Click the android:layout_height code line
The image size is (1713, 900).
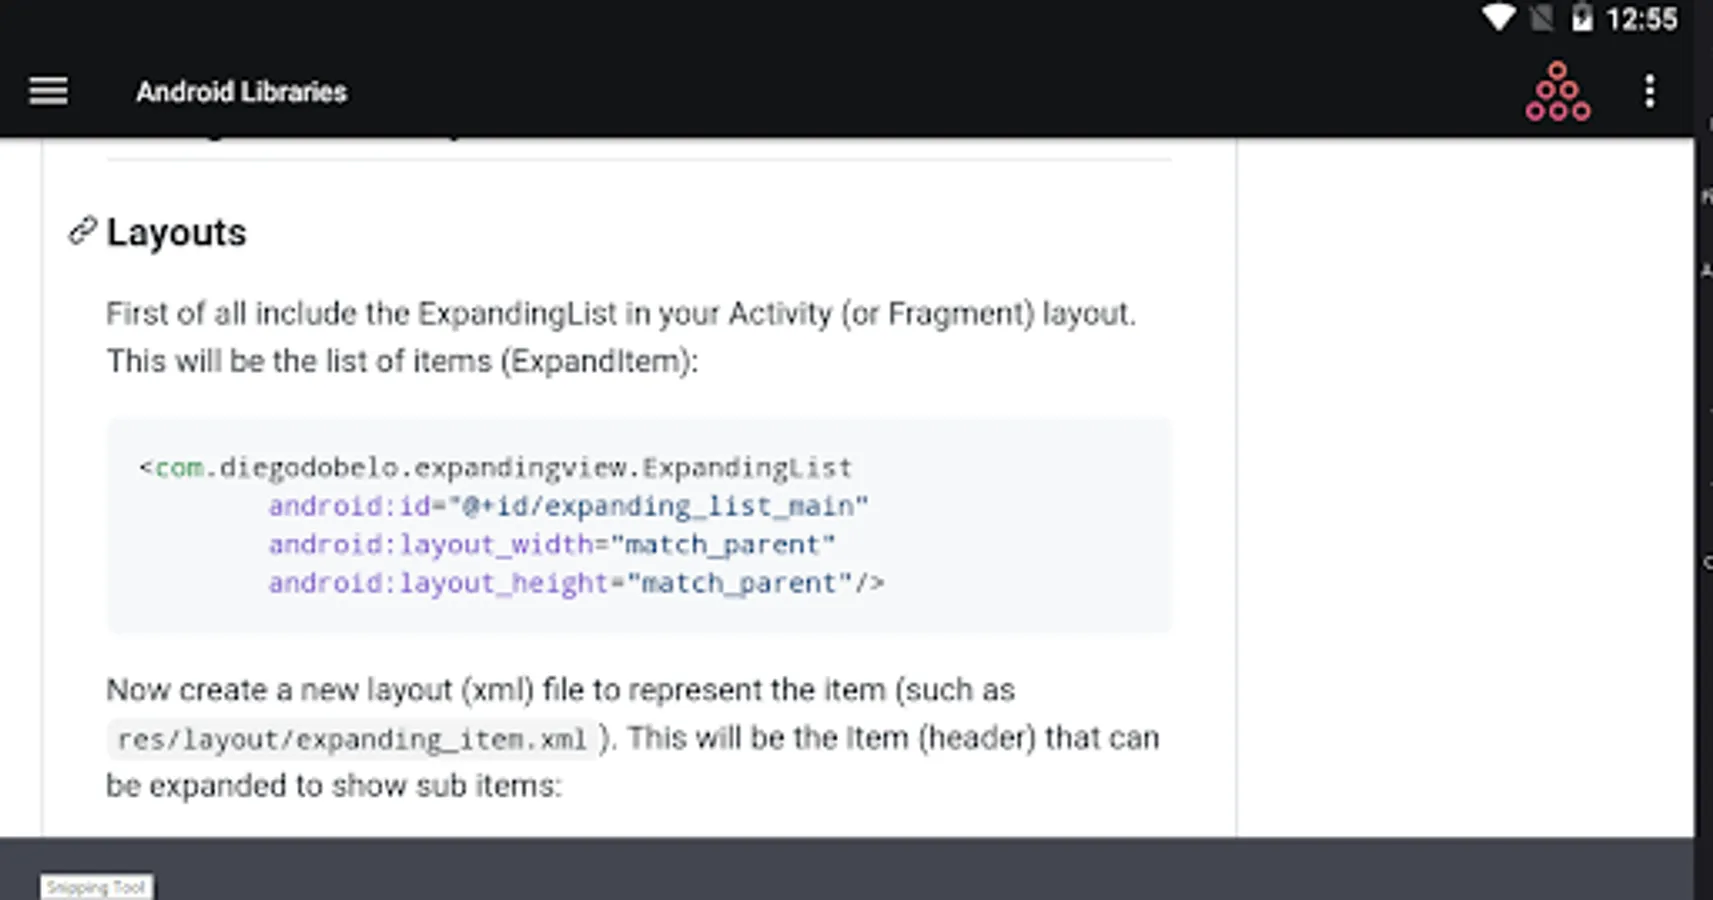(575, 583)
